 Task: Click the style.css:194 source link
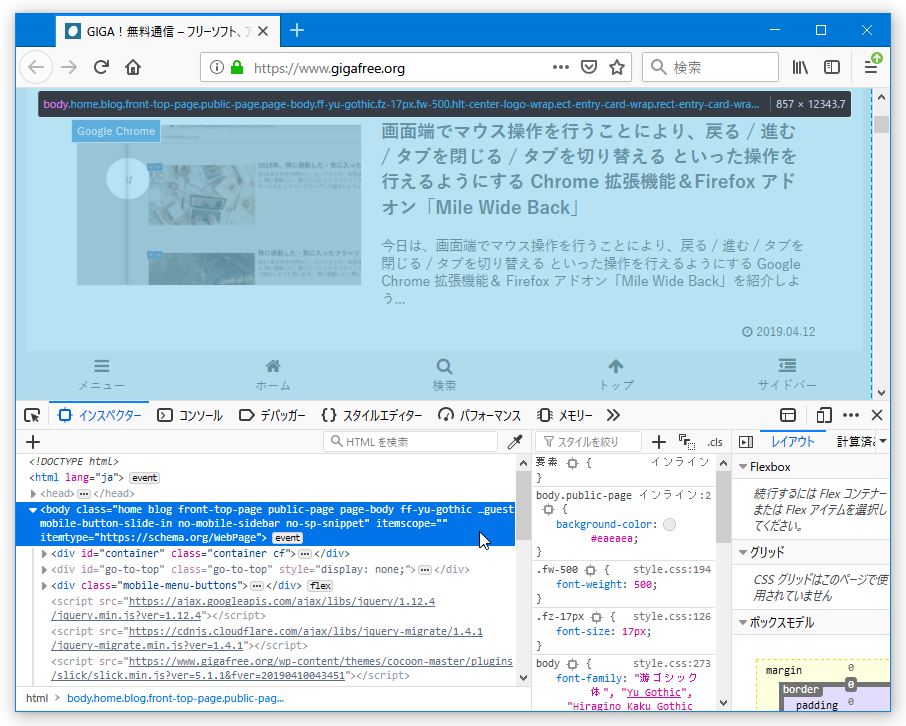672,569
